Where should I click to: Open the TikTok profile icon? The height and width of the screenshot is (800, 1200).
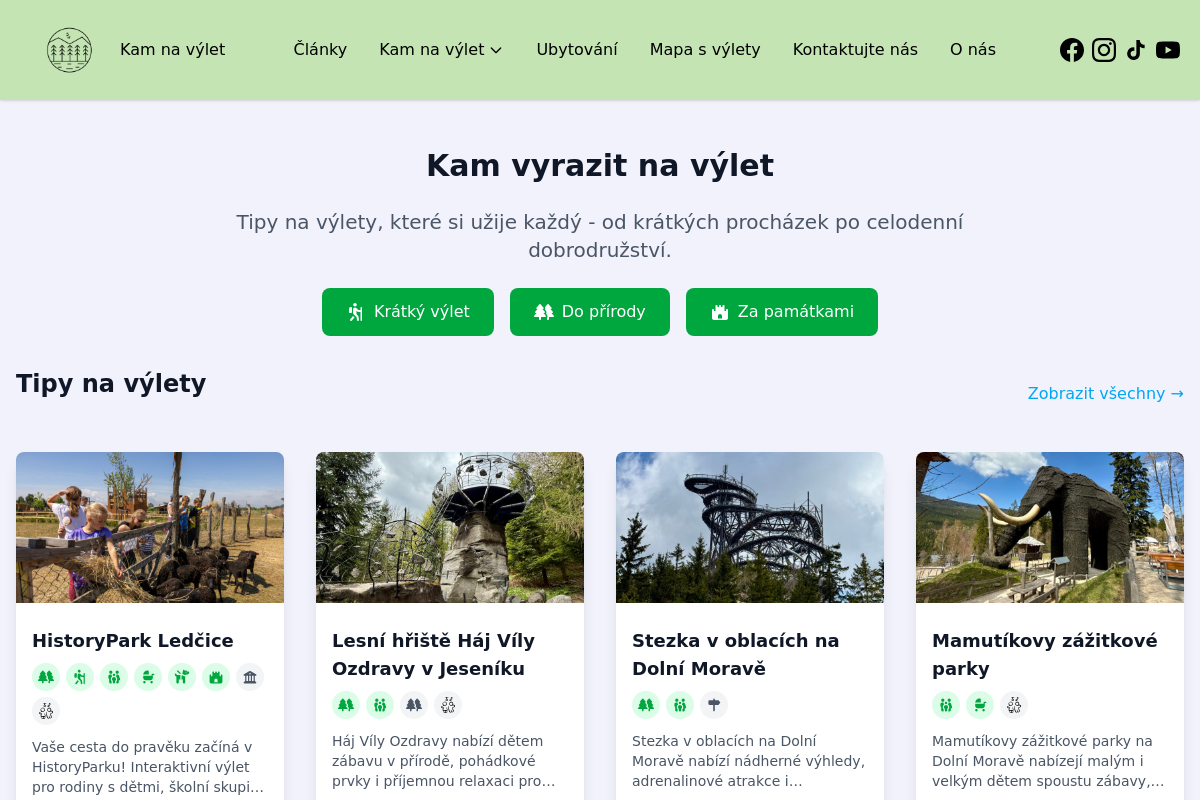point(1136,50)
